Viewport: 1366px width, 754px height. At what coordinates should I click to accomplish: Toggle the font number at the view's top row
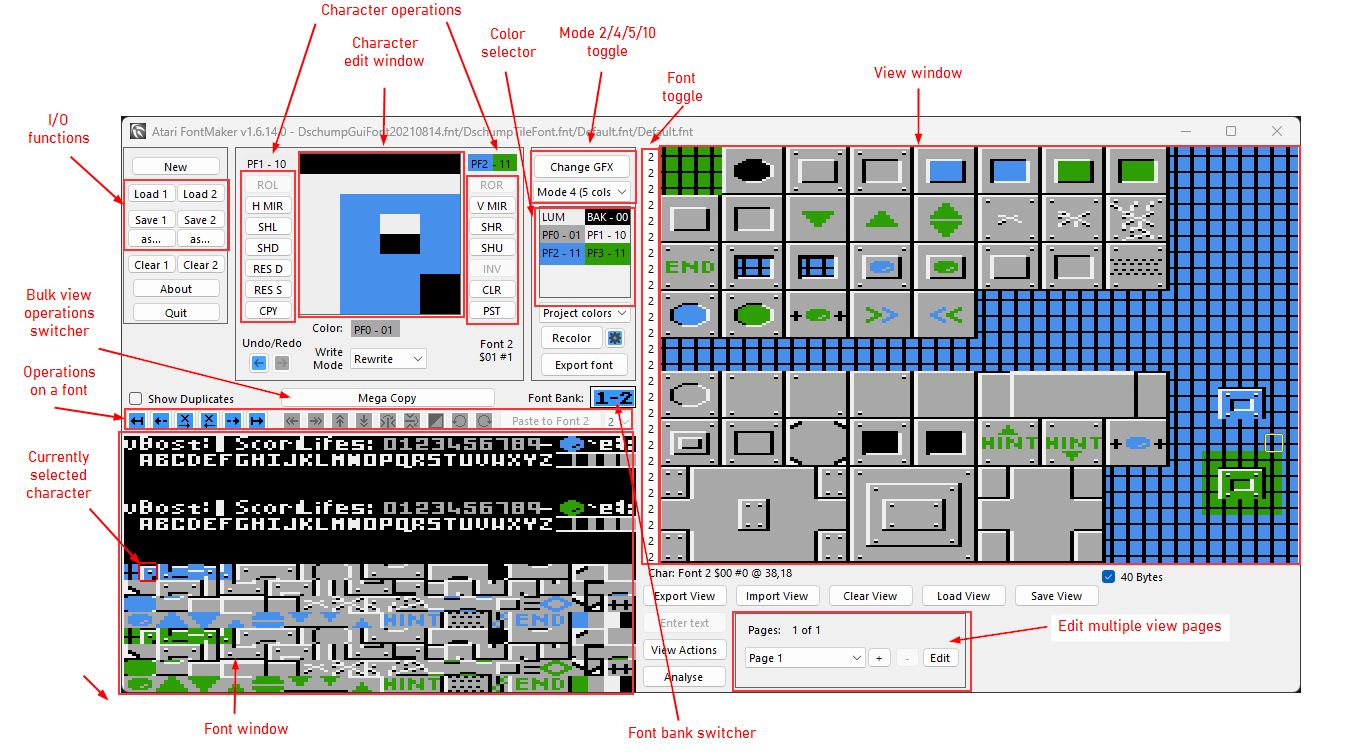click(x=651, y=157)
